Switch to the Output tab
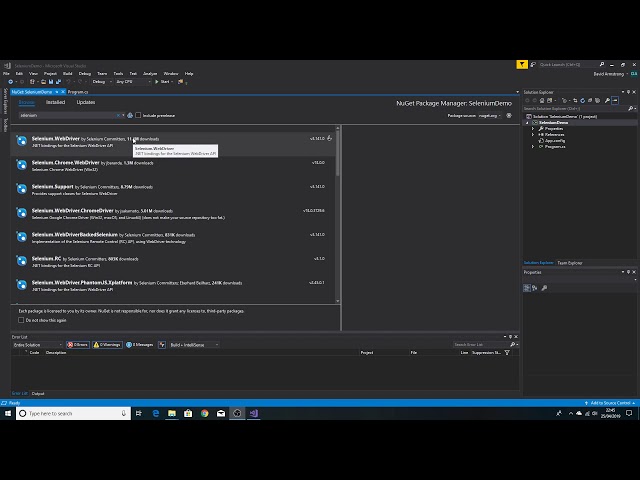This screenshot has width=640, height=480. click(x=38, y=394)
